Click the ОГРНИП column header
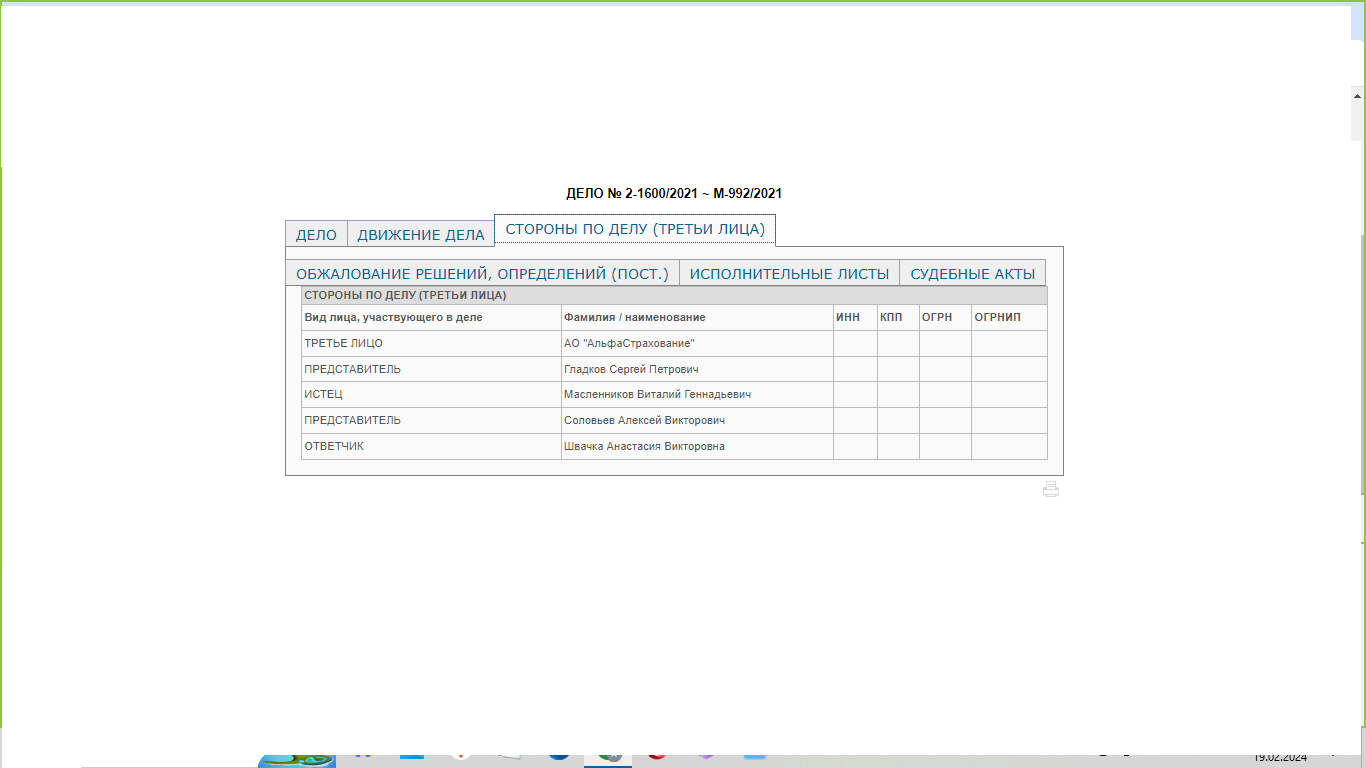 tap(998, 318)
